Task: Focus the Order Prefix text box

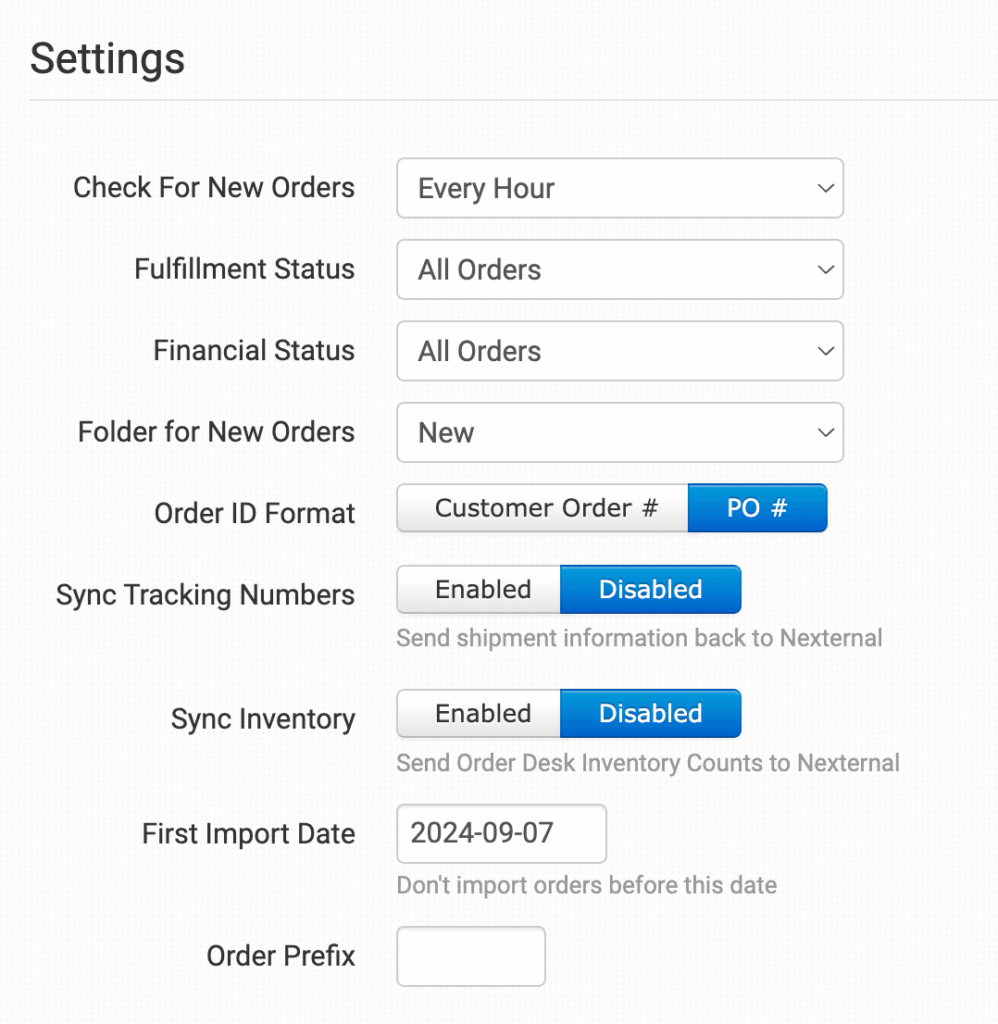Action: pyautogui.click(x=471, y=956)
